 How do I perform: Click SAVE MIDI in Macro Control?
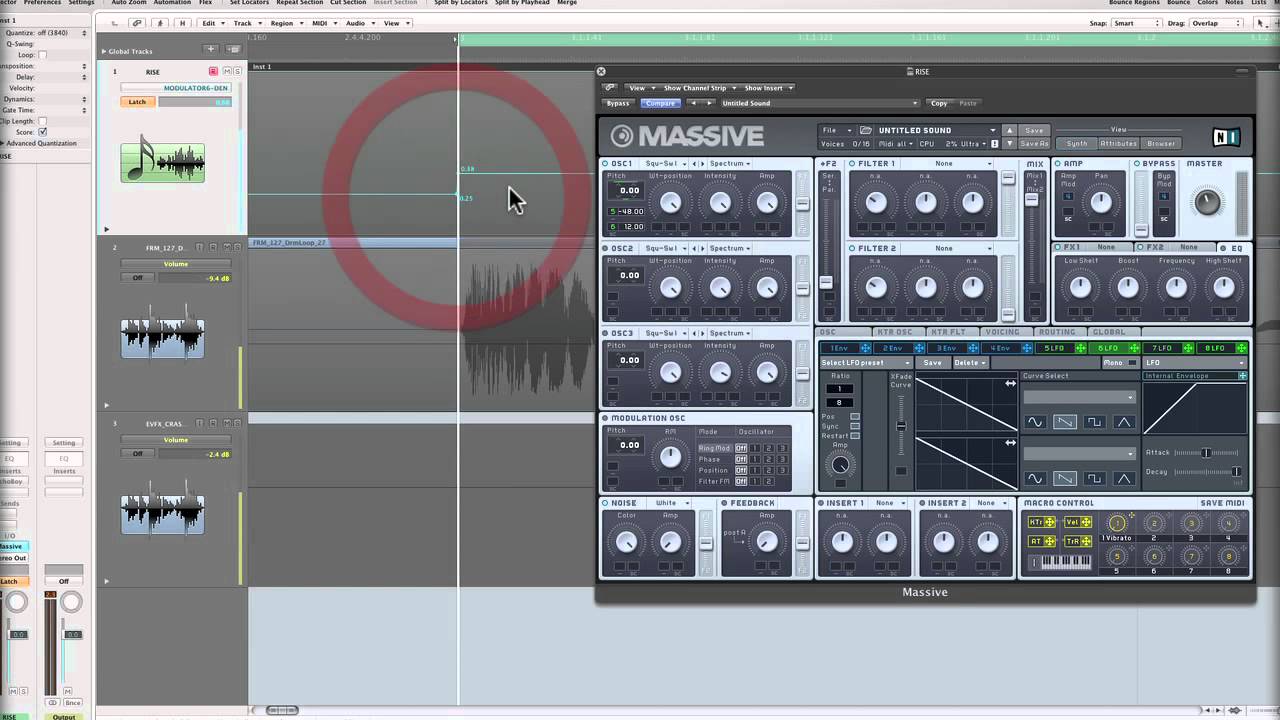point(1222,503)
